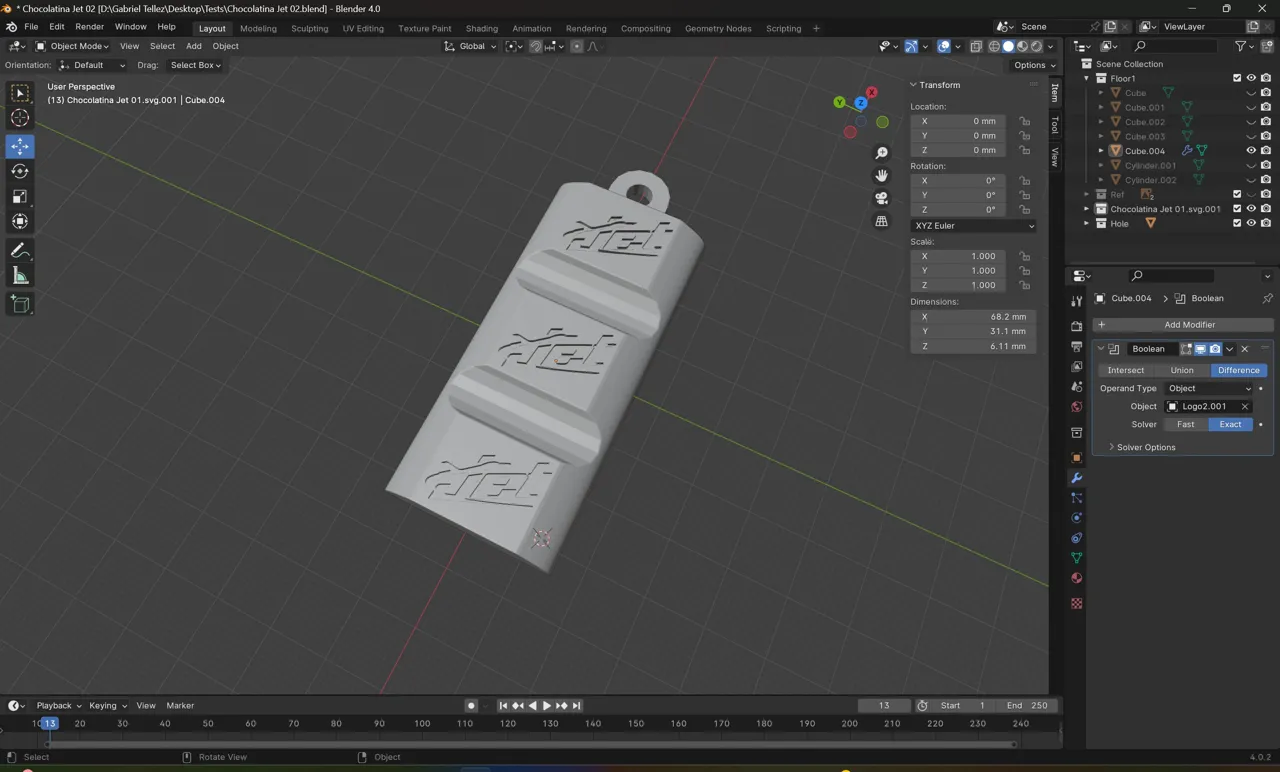Open the Edit menu
Image resolution: width=1280 pixels, height=772 pixels.
(x=56, y=28)
